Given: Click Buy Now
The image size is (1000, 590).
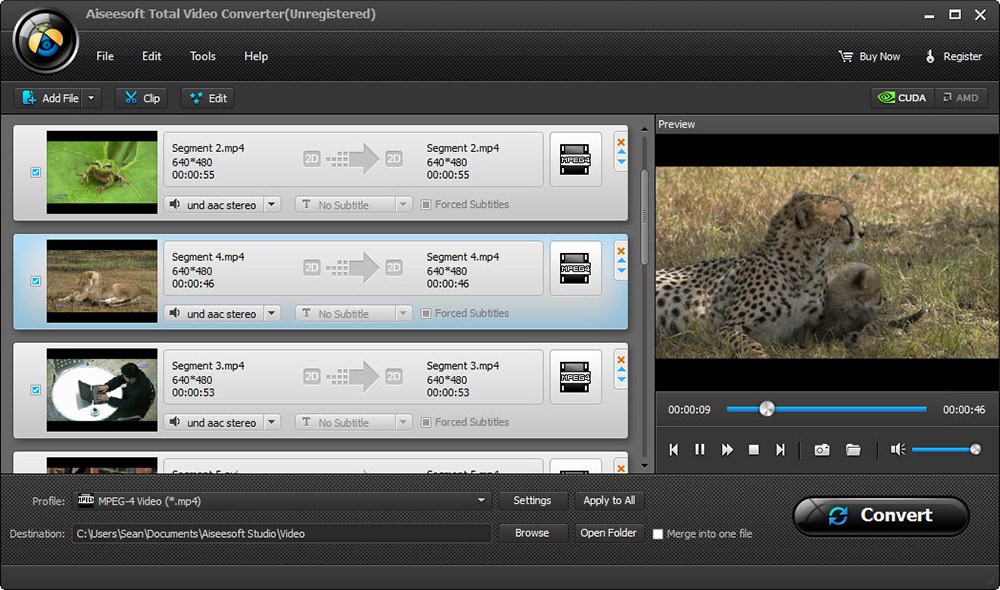Looking at the screenshot, I should (x=869, y=56).
